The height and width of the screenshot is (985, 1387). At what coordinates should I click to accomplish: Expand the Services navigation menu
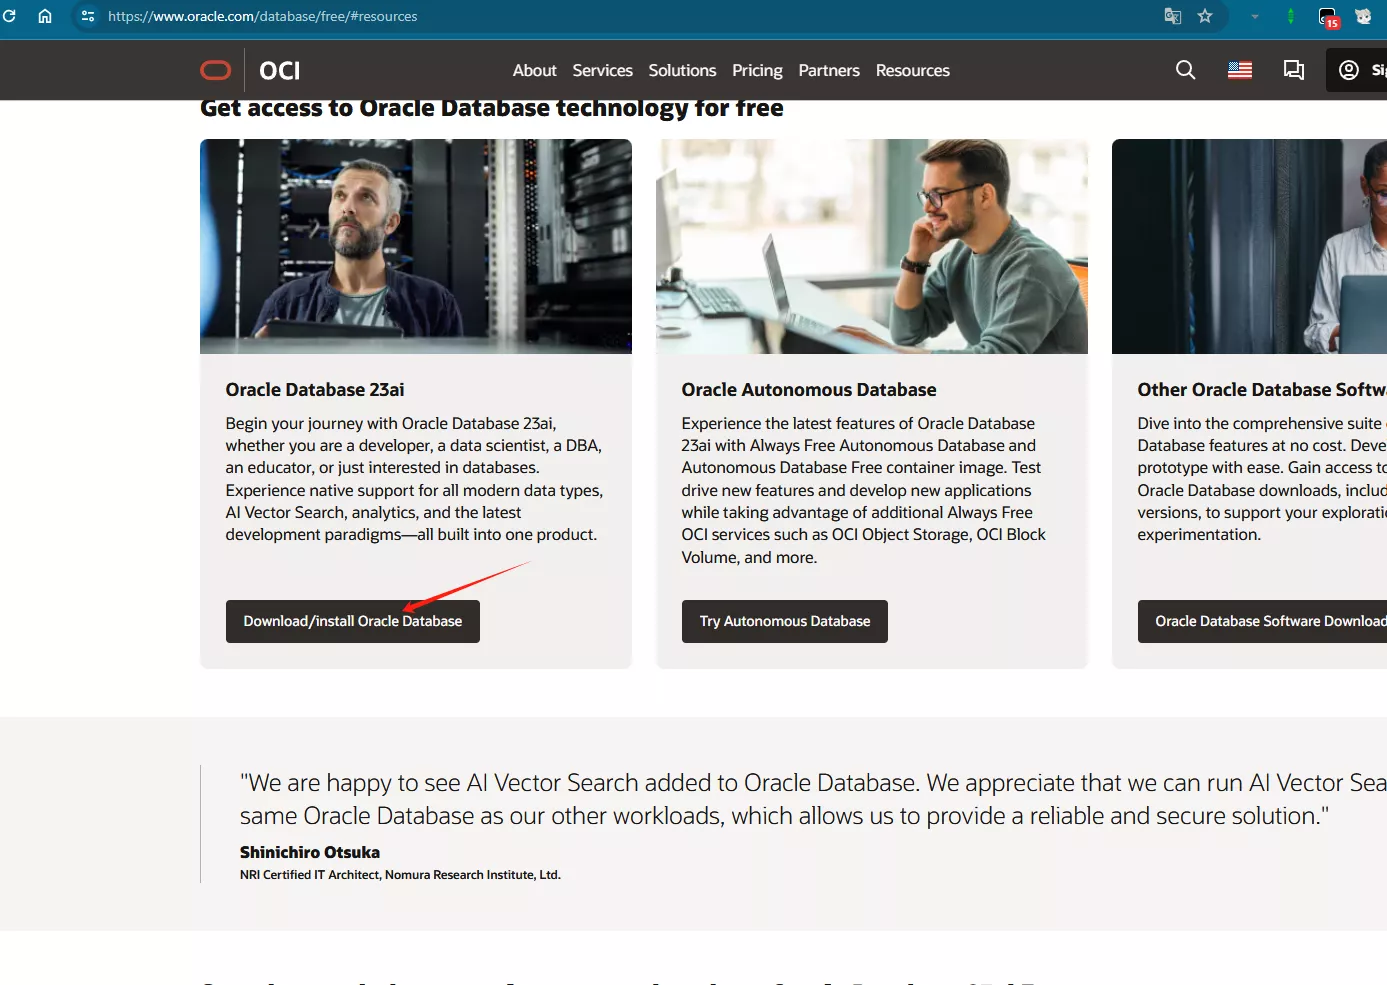point(602,70)
